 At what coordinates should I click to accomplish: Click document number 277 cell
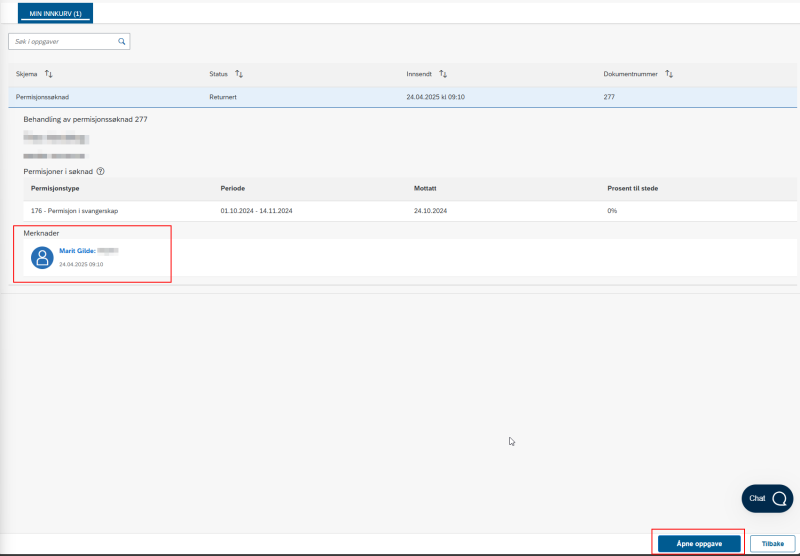609,97
